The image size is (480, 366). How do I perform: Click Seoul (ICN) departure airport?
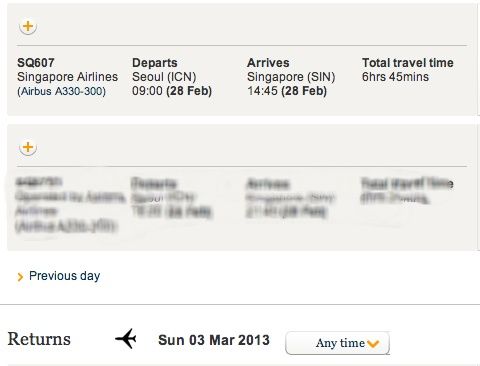tap(164, 77)
